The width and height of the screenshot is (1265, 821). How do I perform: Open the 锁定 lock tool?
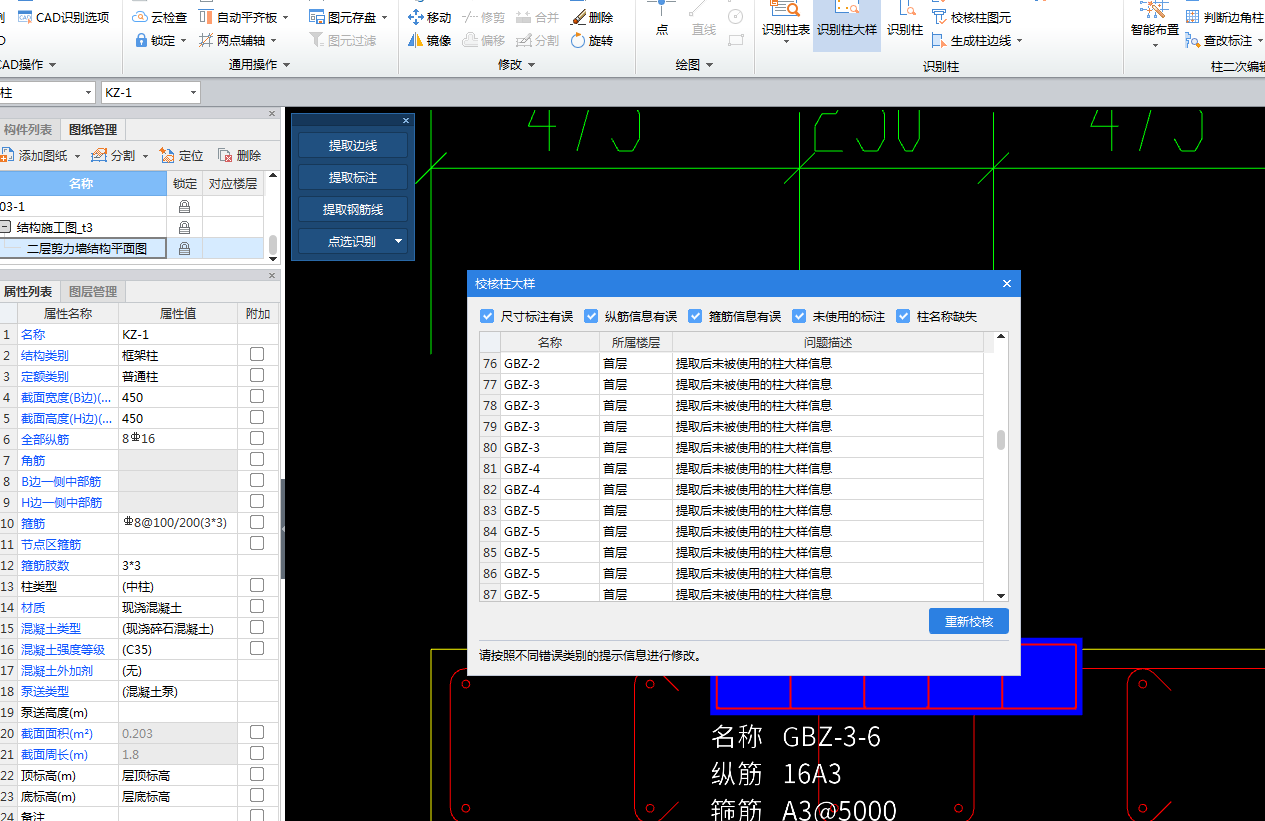(161, 40)
